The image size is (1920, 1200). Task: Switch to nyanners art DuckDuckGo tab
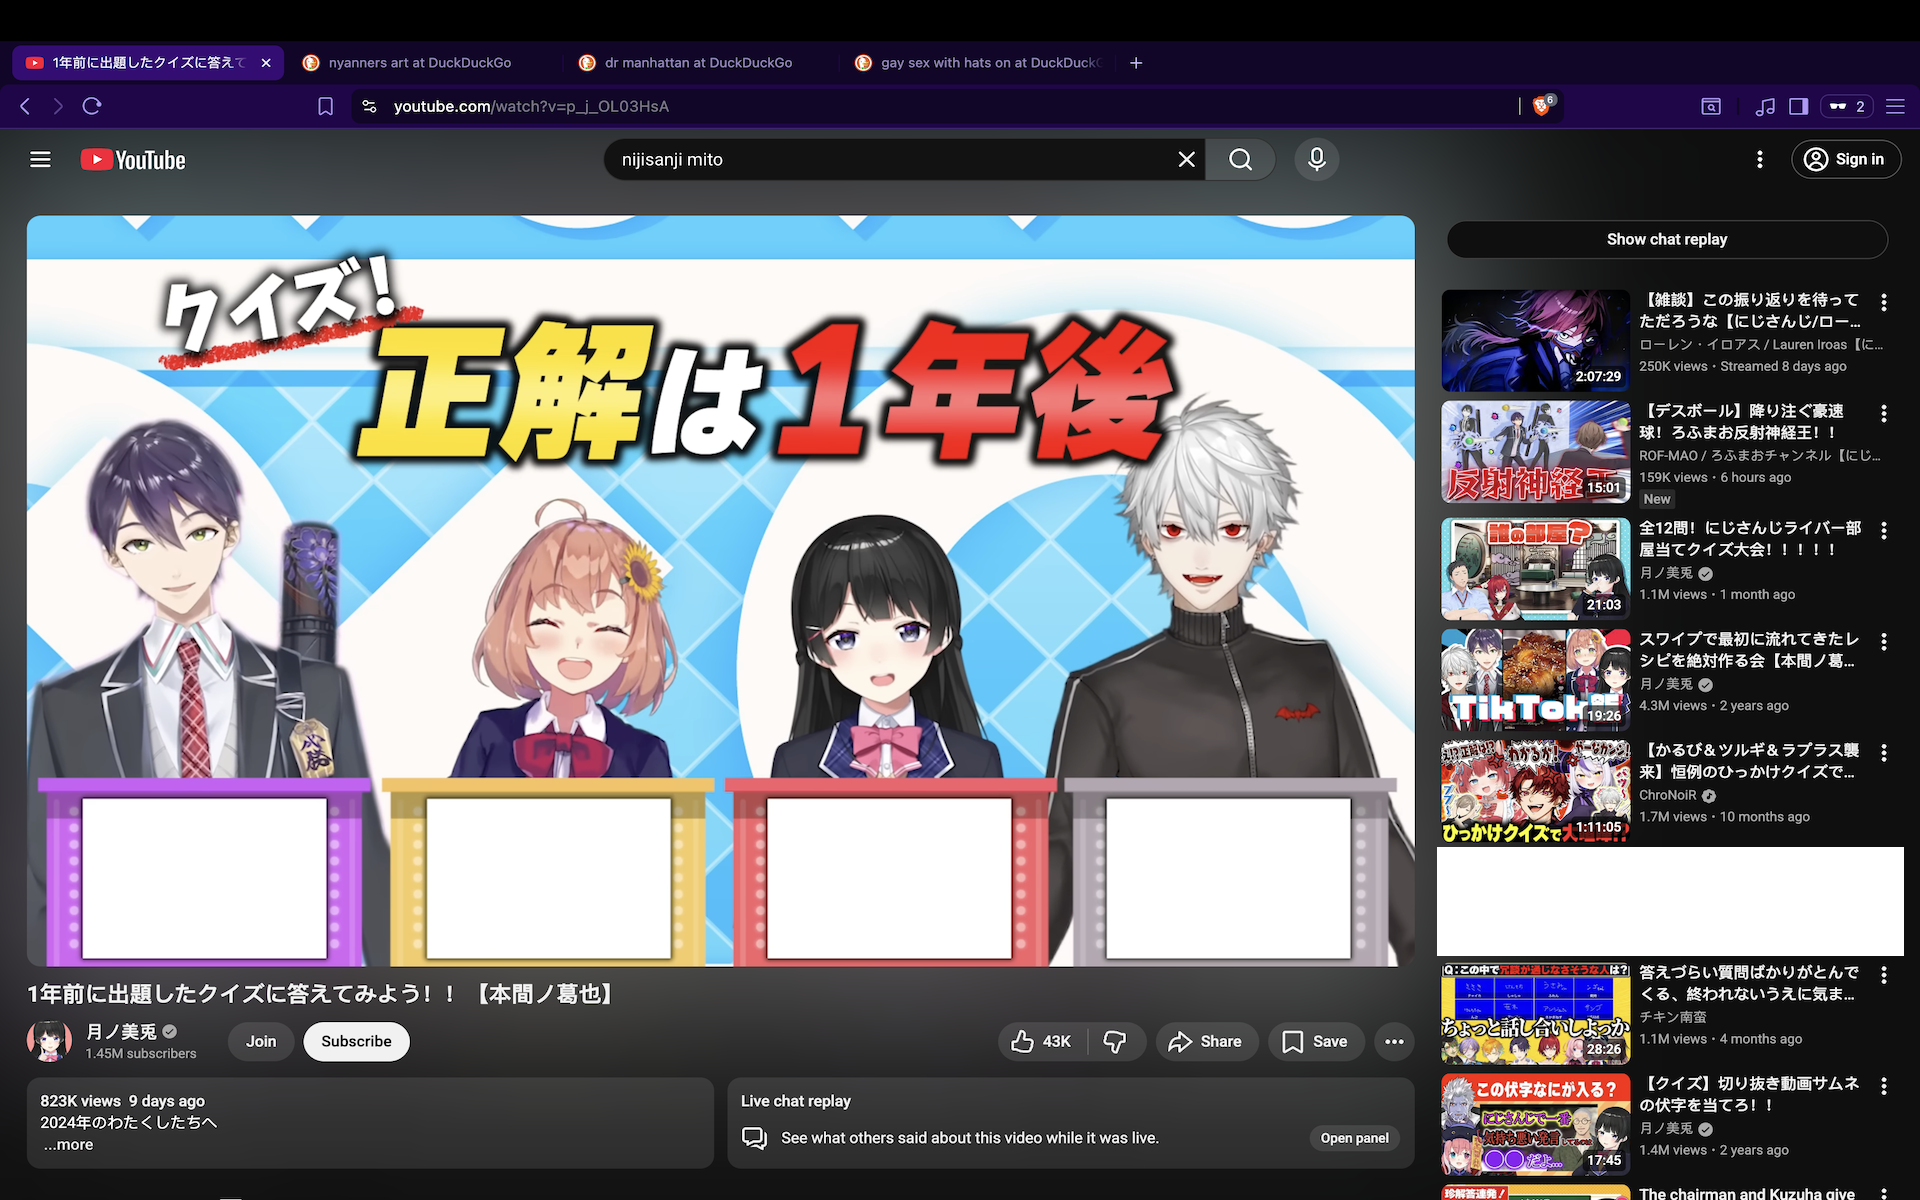tap(419, 63)
